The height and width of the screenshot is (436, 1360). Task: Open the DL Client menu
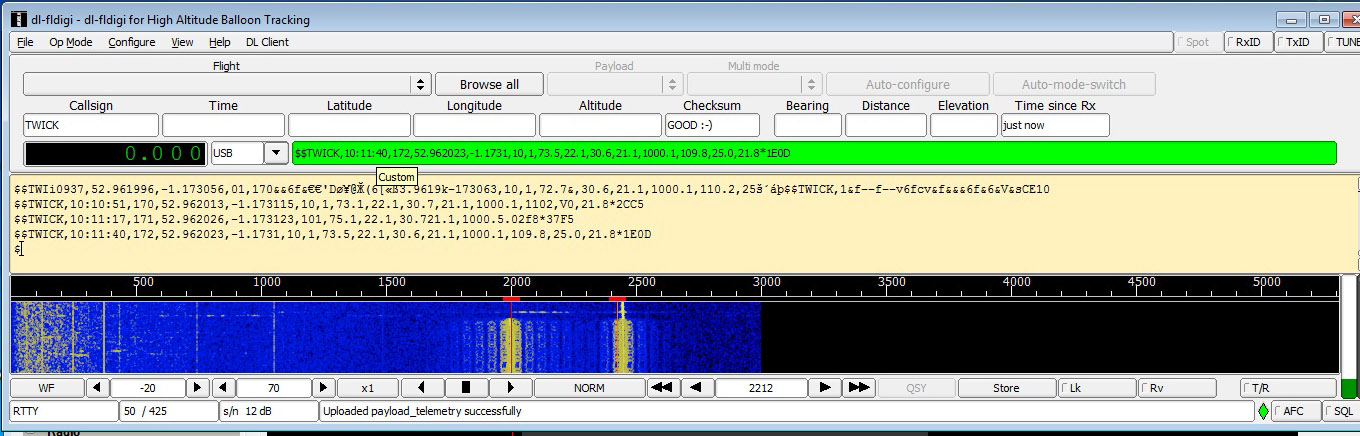(x=267, y=42)
